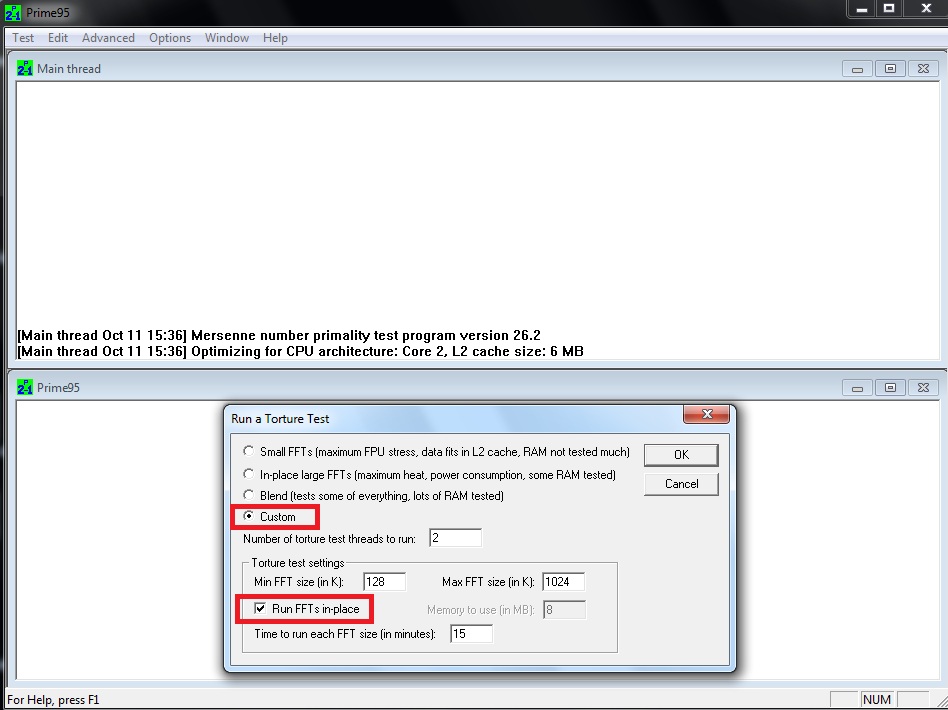Click the Torture test settings group label
The height and width of the screenshot is (710, 948).
point(298,562)
